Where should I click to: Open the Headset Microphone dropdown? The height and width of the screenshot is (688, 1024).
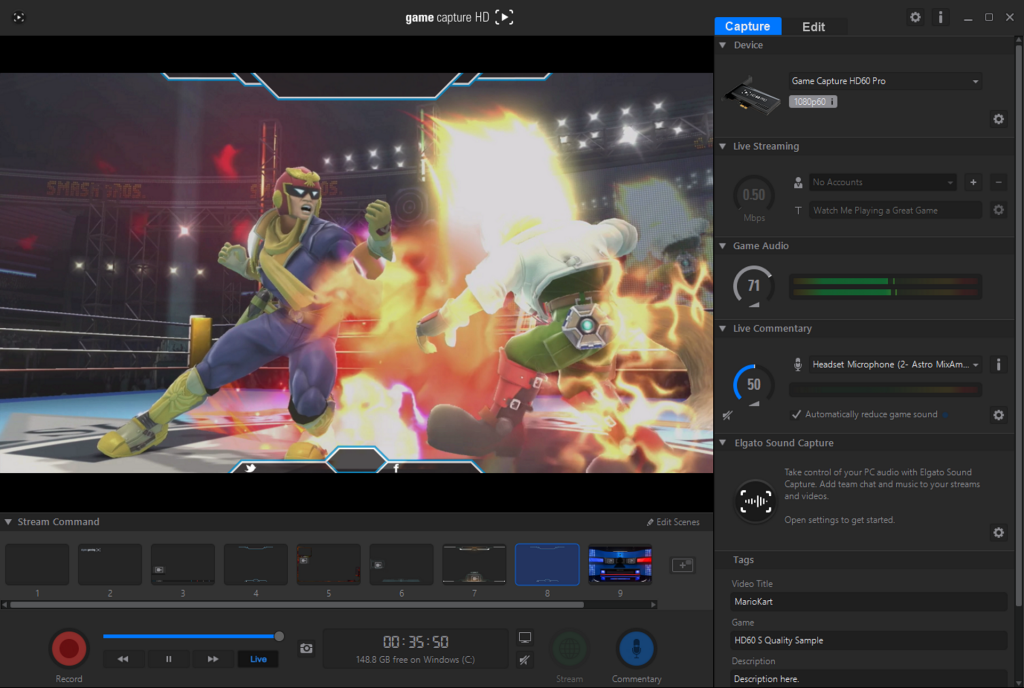coord(895,364)
